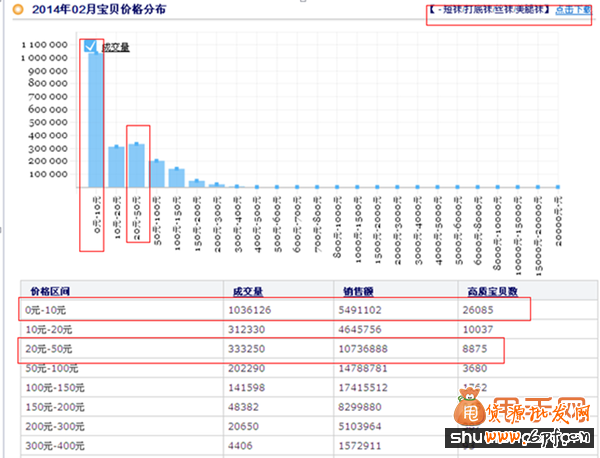600x458 pixels.
Task: Click the 100元-150元 bar in chart
Action: point(177,177)
